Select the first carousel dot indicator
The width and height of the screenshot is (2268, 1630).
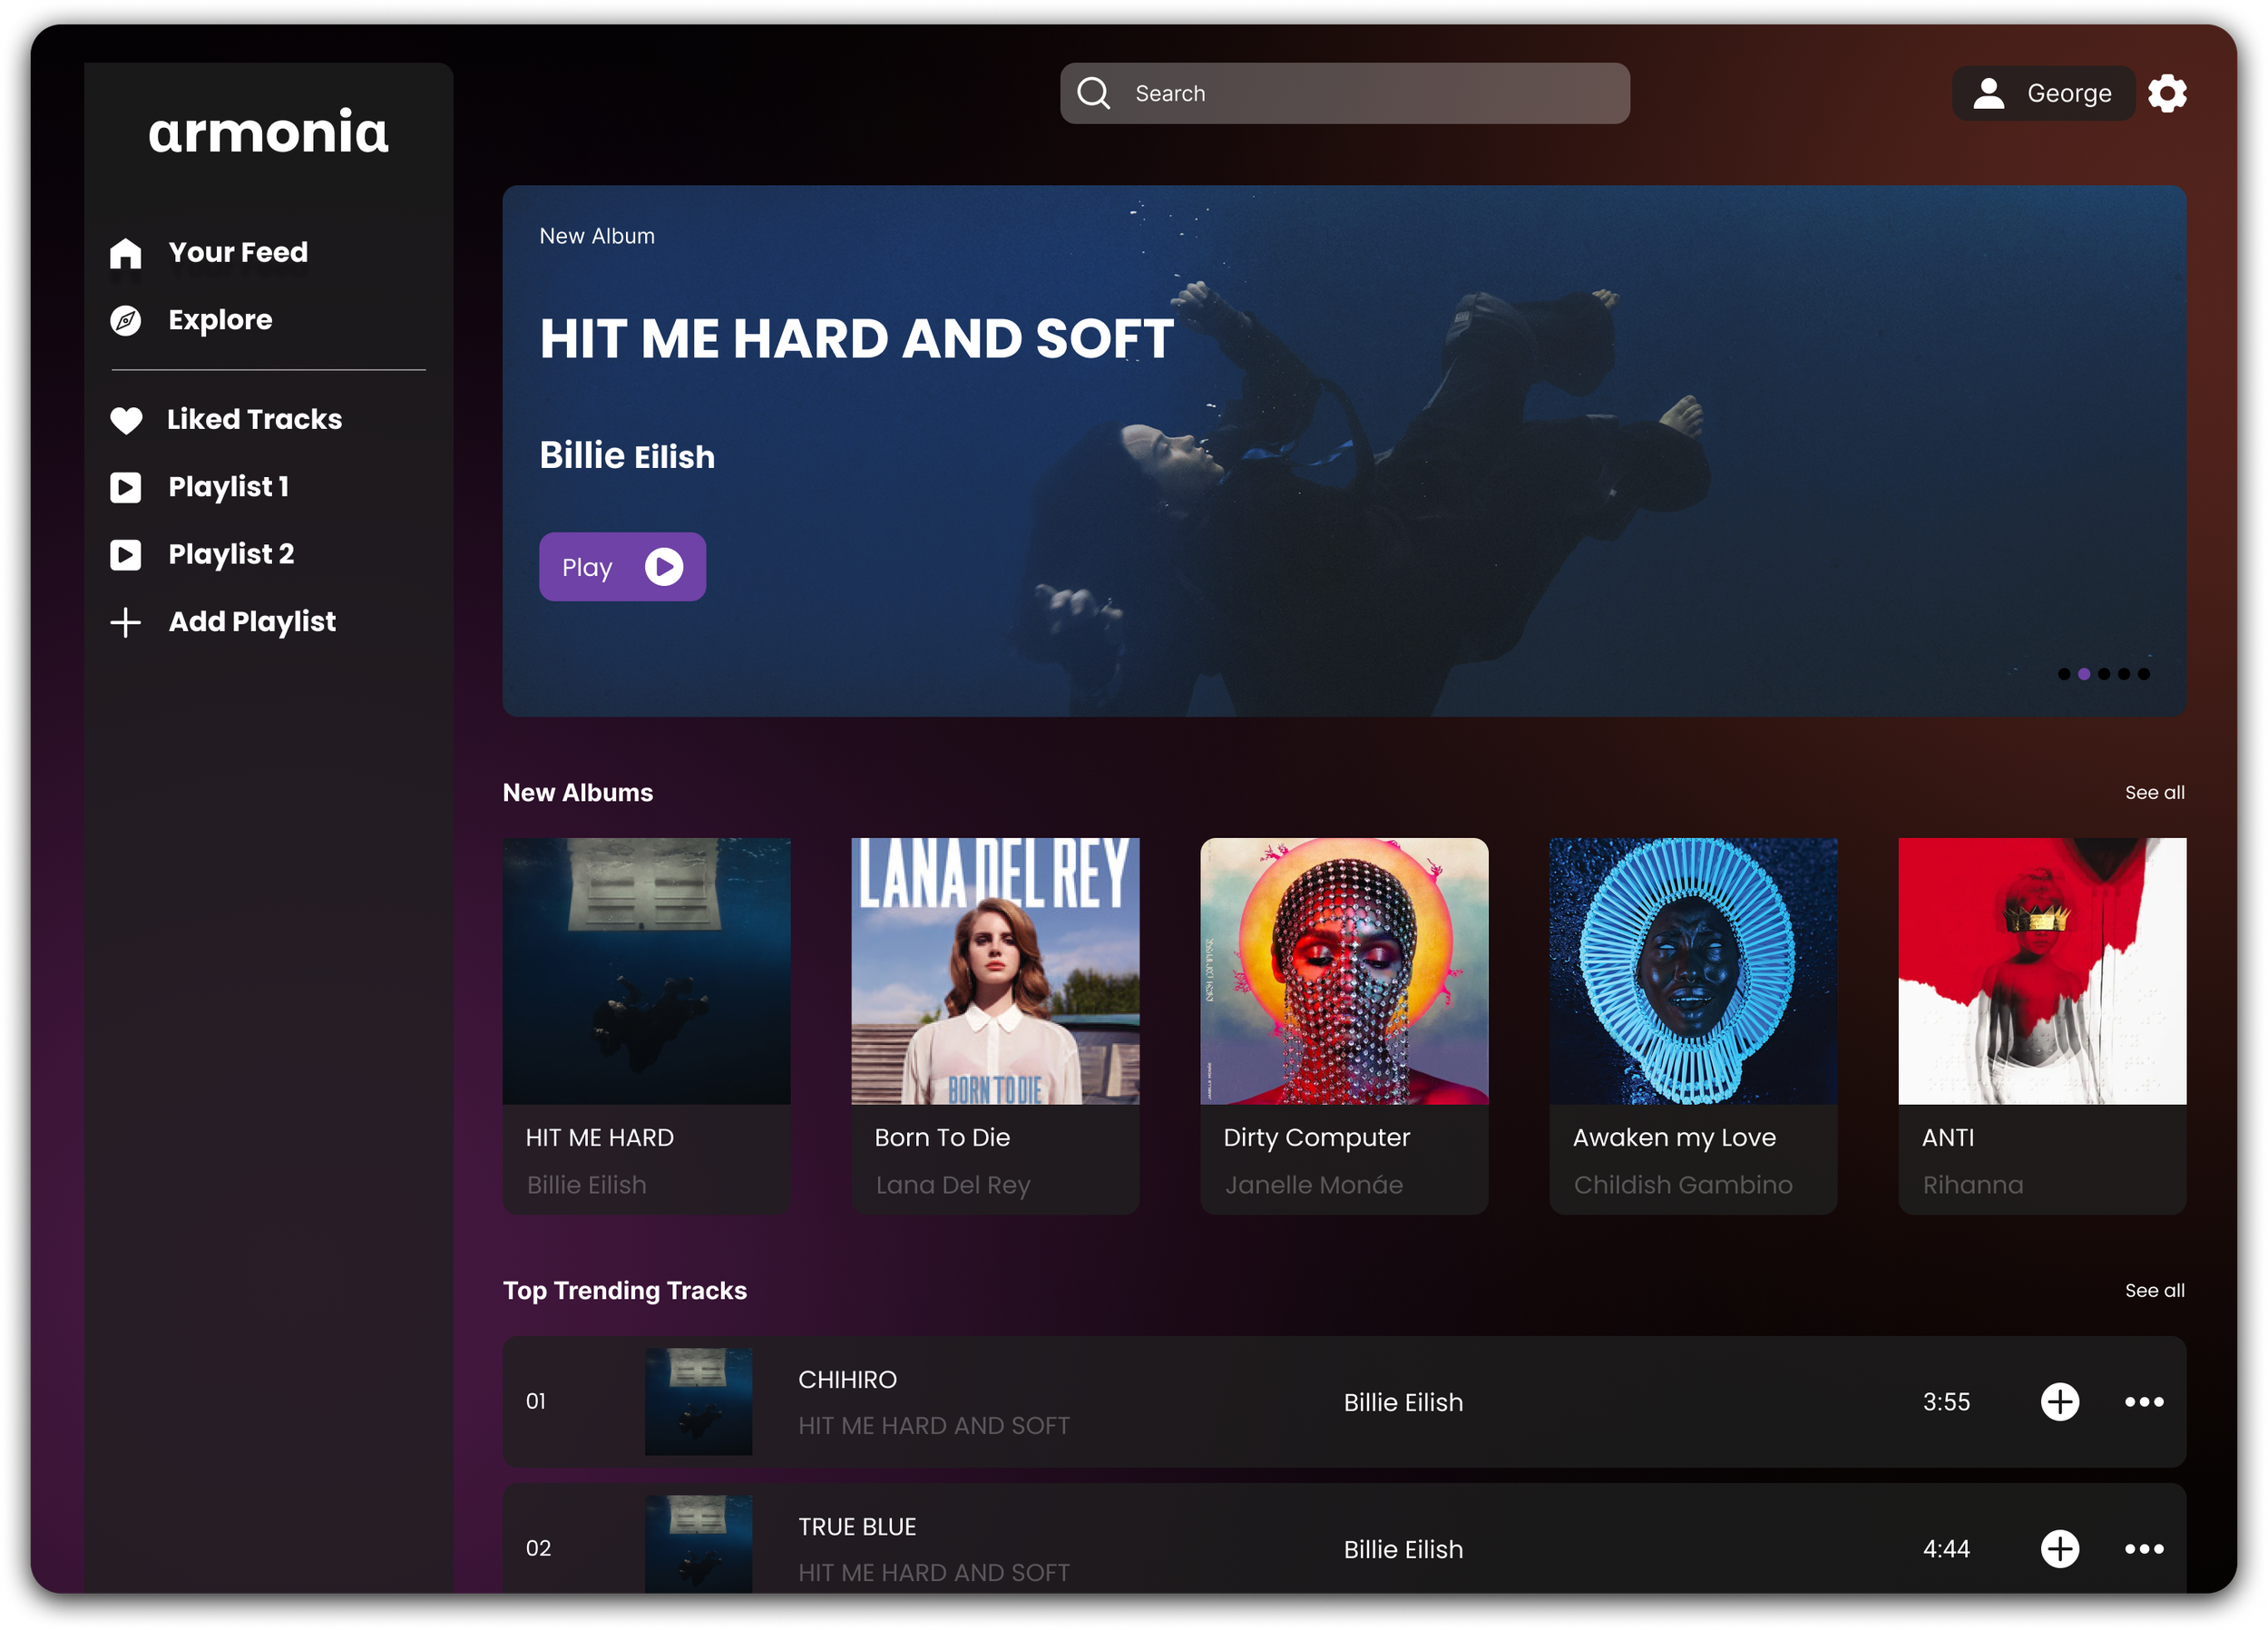click(2064, 674)
